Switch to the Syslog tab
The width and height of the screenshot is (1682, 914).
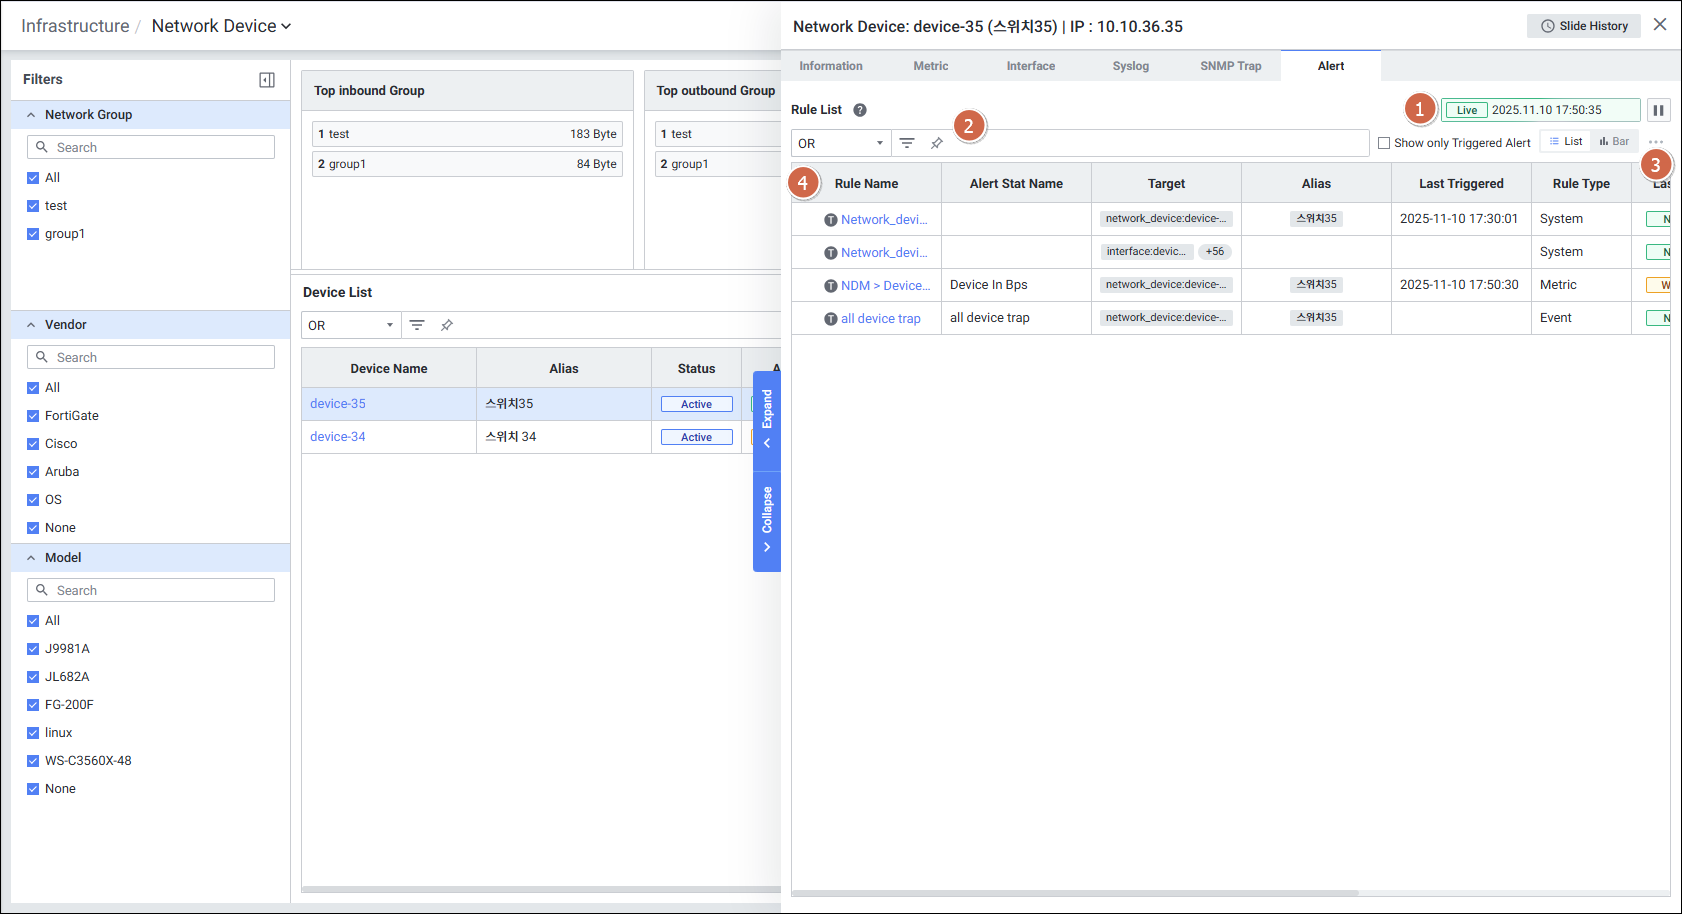[x=1130, y=66]
